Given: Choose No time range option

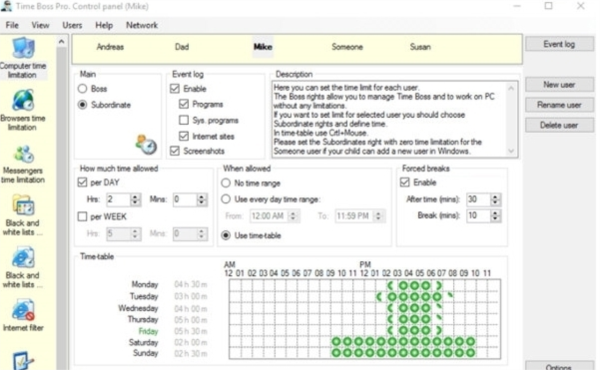Looking at the screenshot, I should (x=226, y=183).
